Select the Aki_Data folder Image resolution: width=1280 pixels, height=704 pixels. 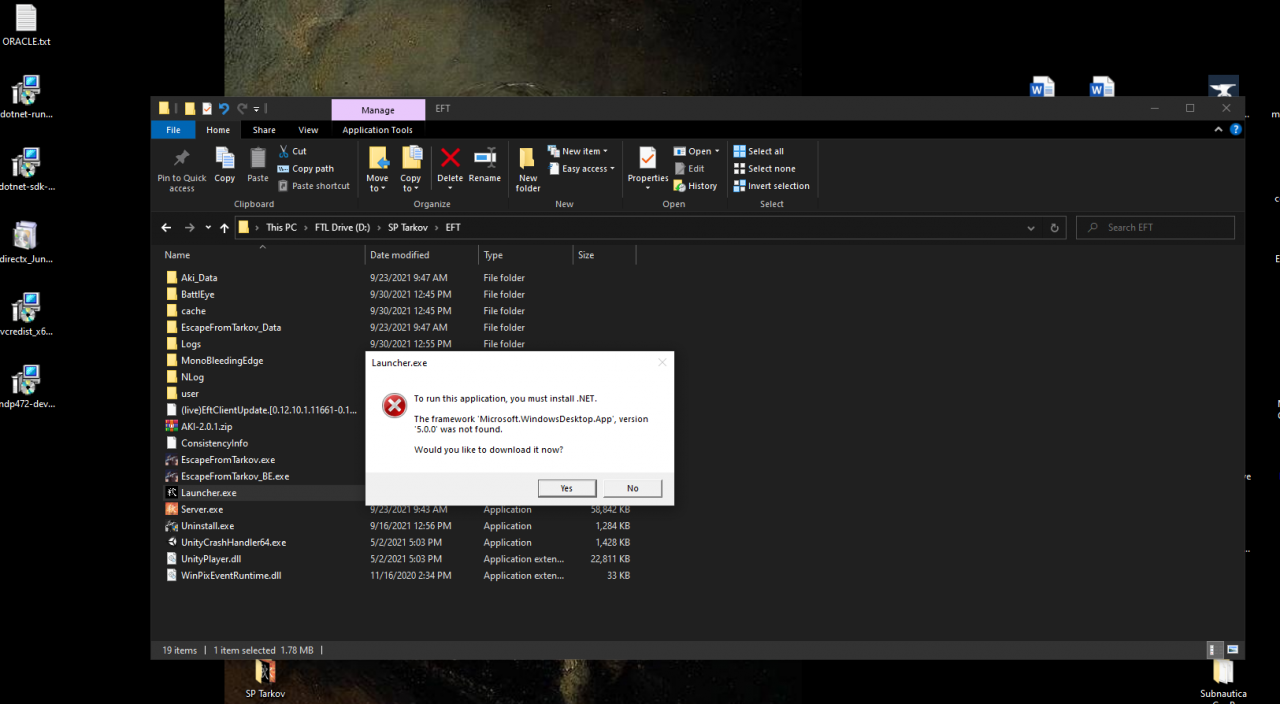tap(199, 278)
